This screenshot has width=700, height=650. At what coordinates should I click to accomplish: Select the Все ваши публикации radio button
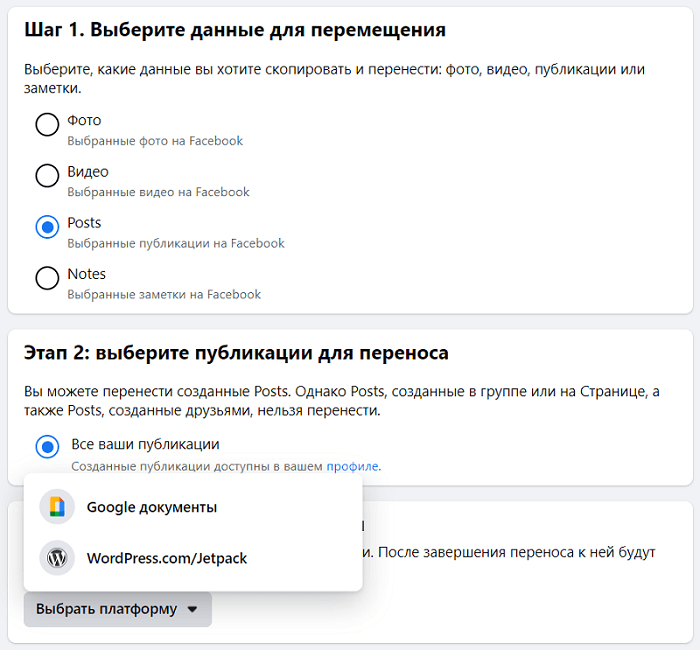47,446
